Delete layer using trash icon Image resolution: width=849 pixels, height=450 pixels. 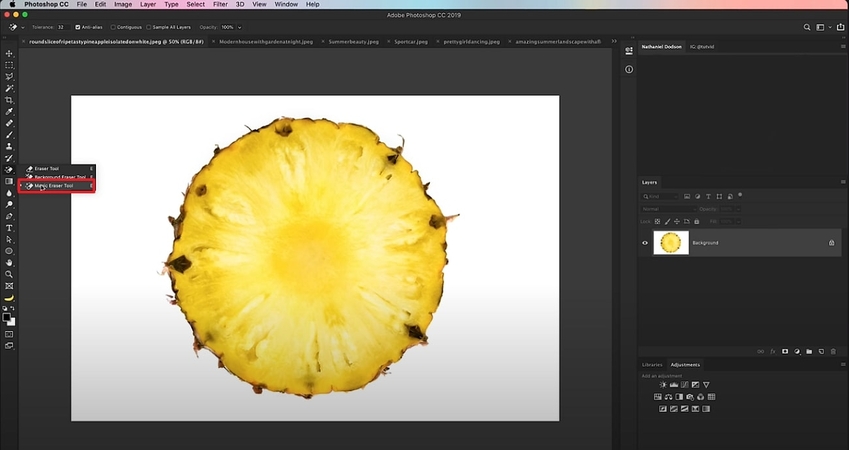click(833, 351)
